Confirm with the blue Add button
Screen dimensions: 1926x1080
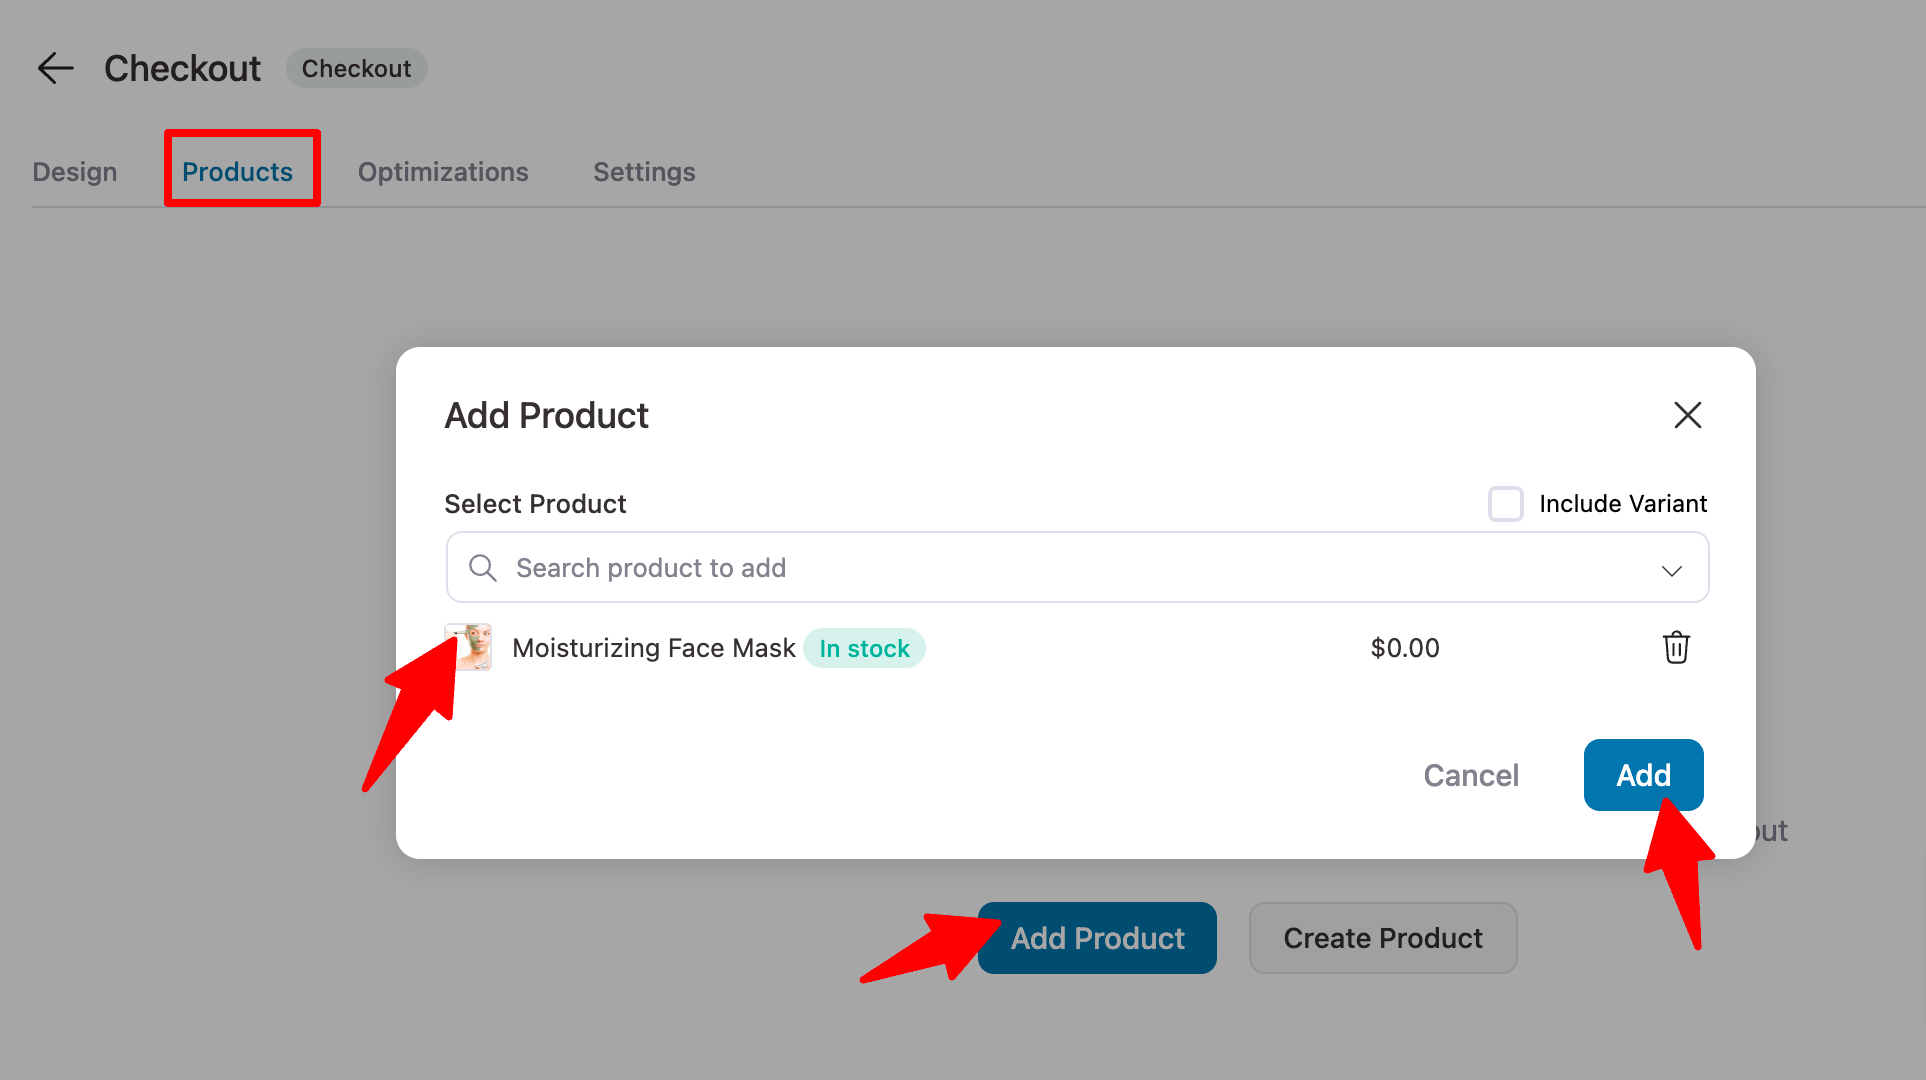coord(1643,775)
